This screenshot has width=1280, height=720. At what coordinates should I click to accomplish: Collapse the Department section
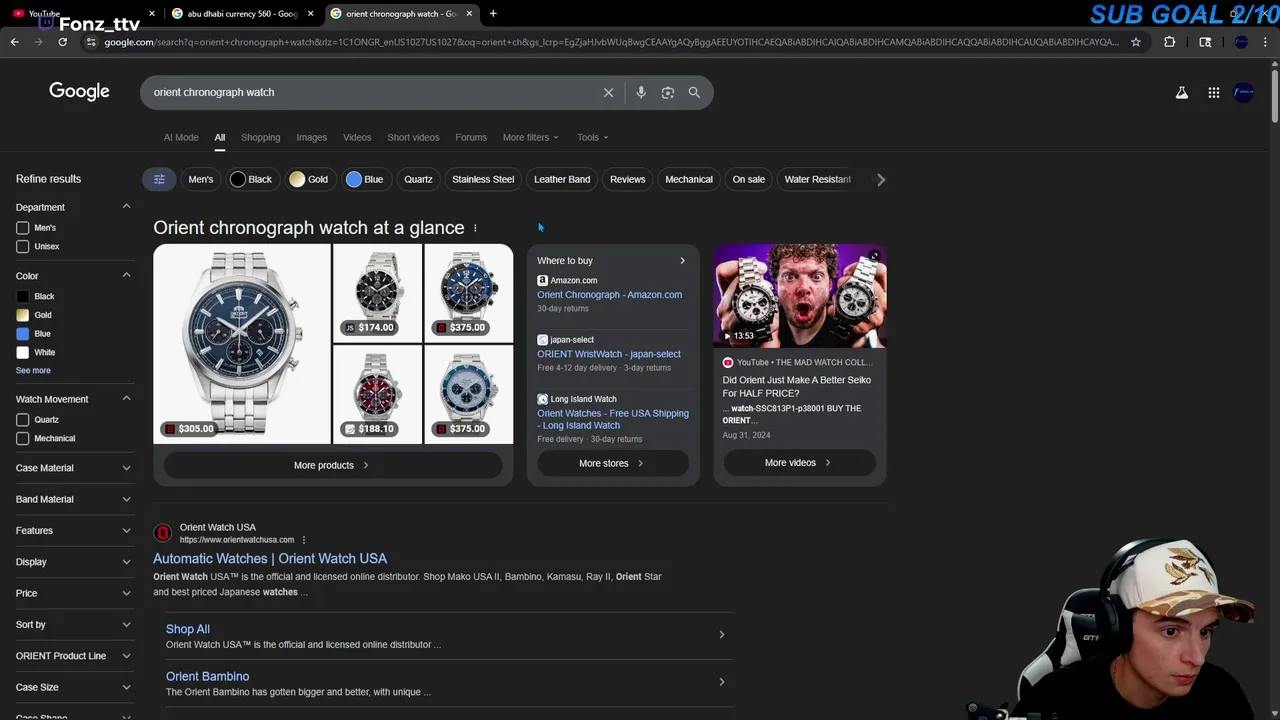click(126, 207)
